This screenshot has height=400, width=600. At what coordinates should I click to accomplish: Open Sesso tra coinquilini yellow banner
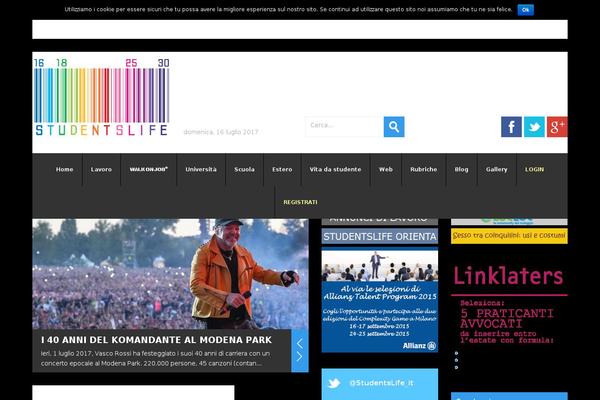pyautogui.click(x=509, y=235)
